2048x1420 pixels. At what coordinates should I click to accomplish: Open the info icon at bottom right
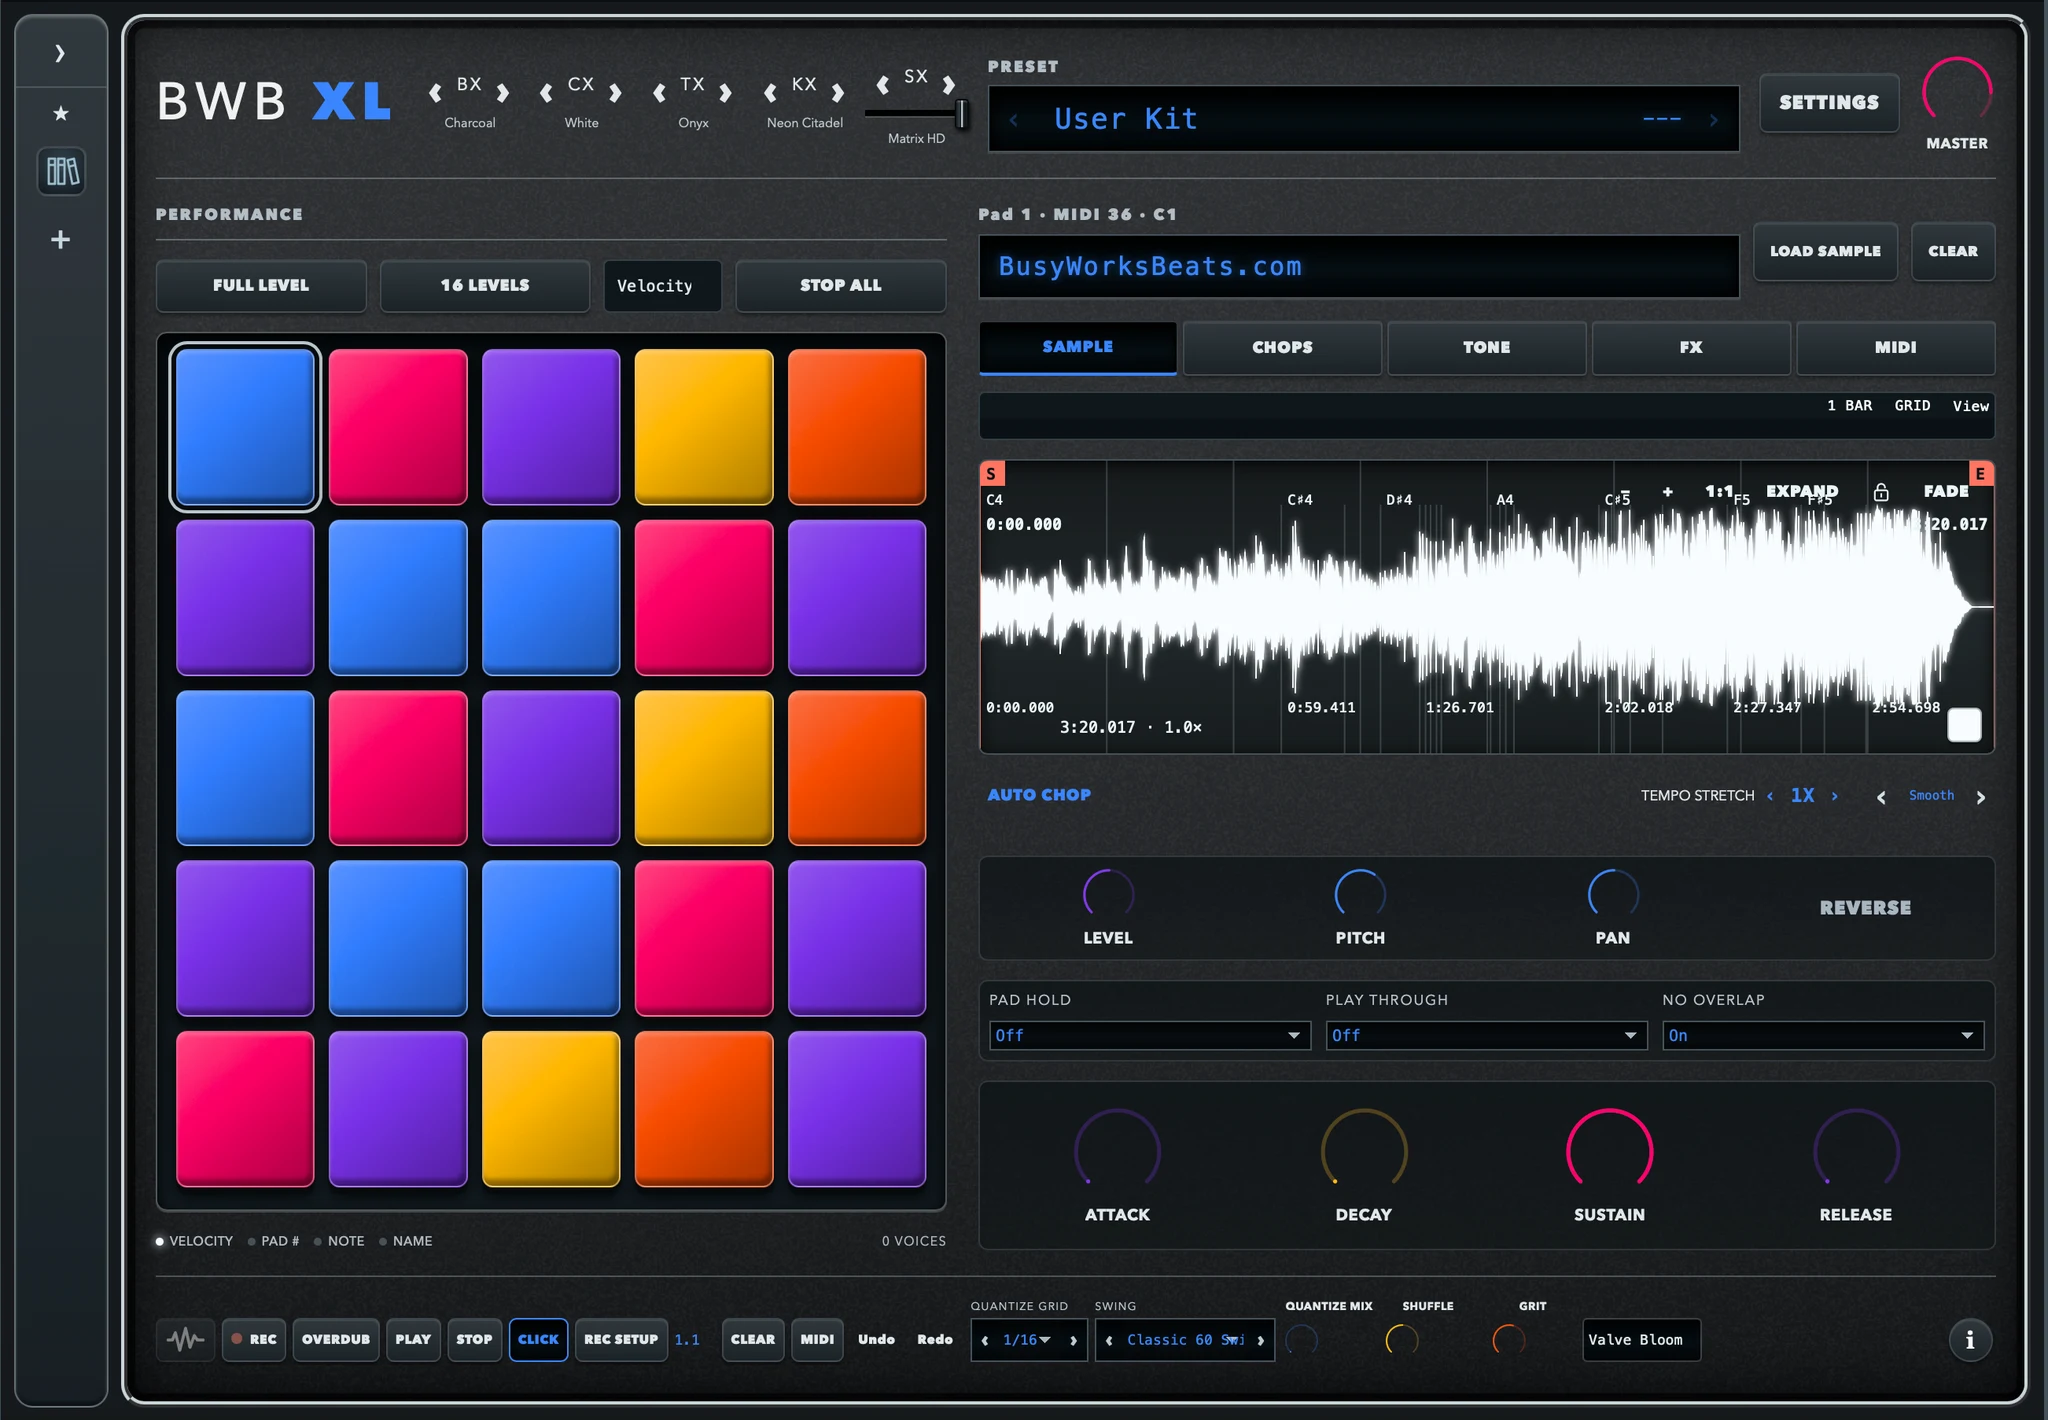tap(1969, 1340)
